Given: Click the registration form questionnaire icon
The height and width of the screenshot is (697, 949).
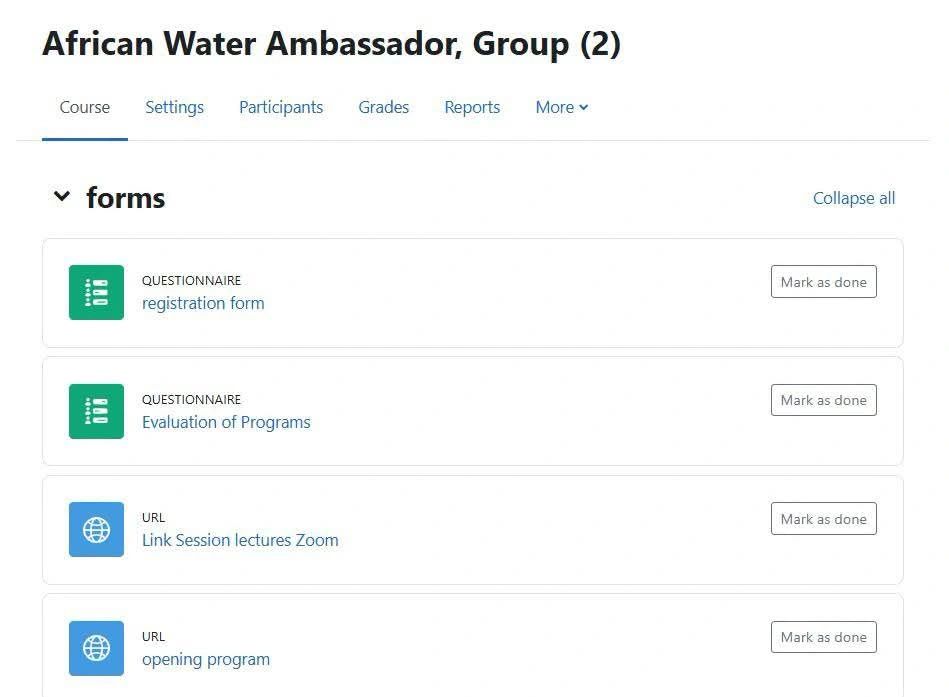Looking at the screenshot, I should click(96, 292).
